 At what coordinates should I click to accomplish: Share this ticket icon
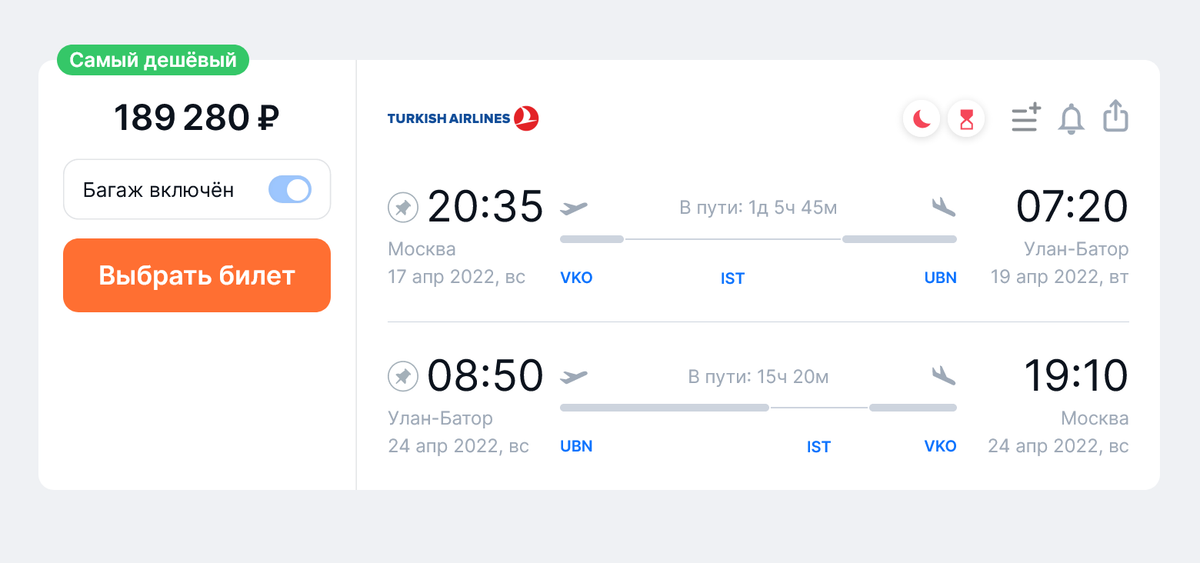pyautogui.click(x=1116, y=116)
